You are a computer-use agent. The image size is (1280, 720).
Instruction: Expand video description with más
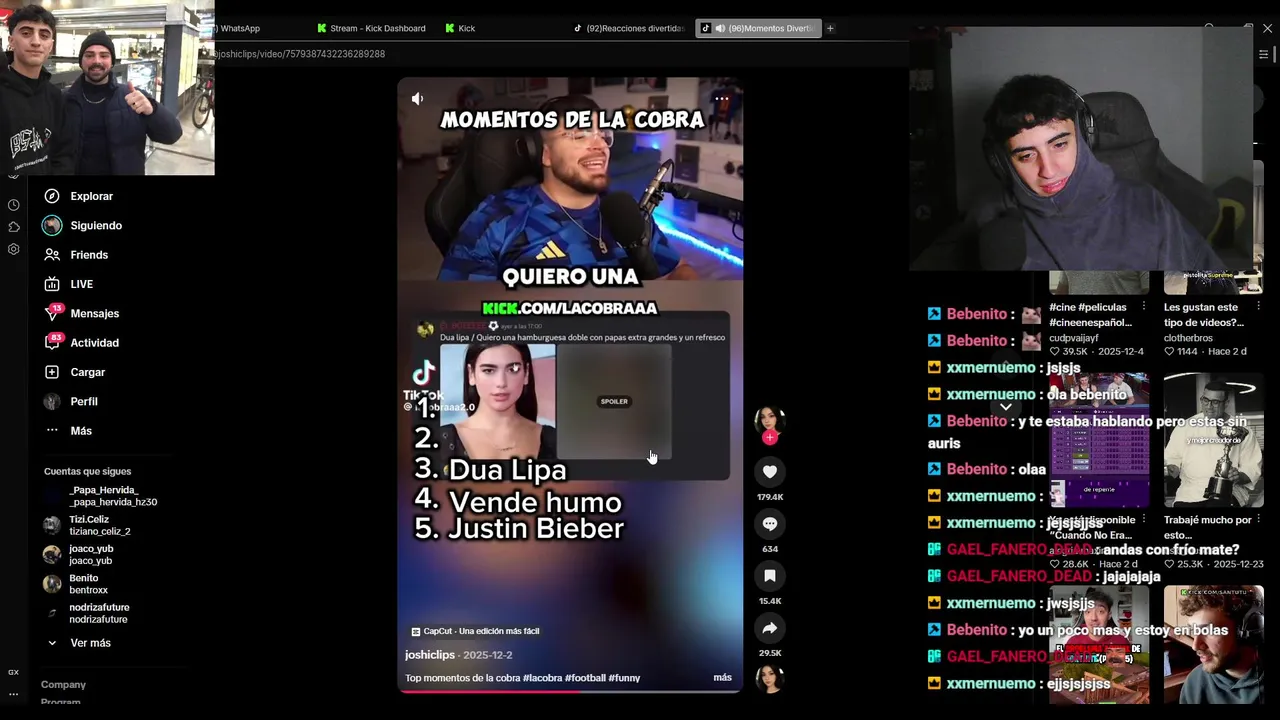(722, 678)
